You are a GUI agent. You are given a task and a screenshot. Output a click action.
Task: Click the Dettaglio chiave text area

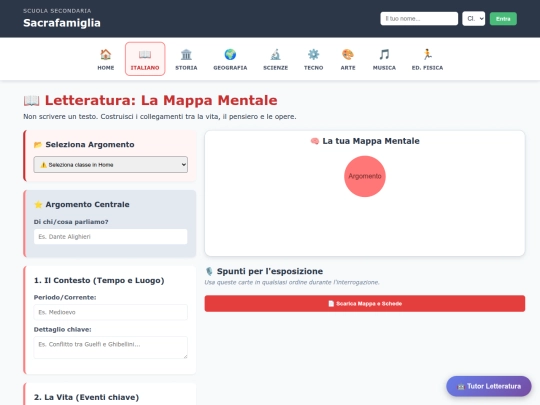[111, 347]
